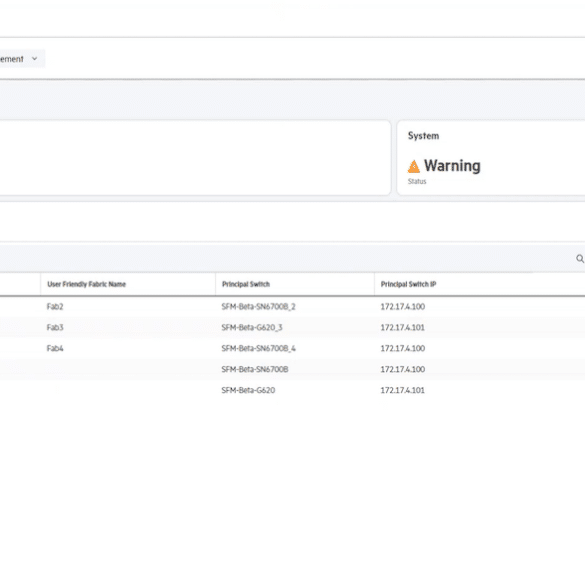The image size is (585, 585).
Task: Click IP 172.17.4.101 in last row
Action: [403, 390]
